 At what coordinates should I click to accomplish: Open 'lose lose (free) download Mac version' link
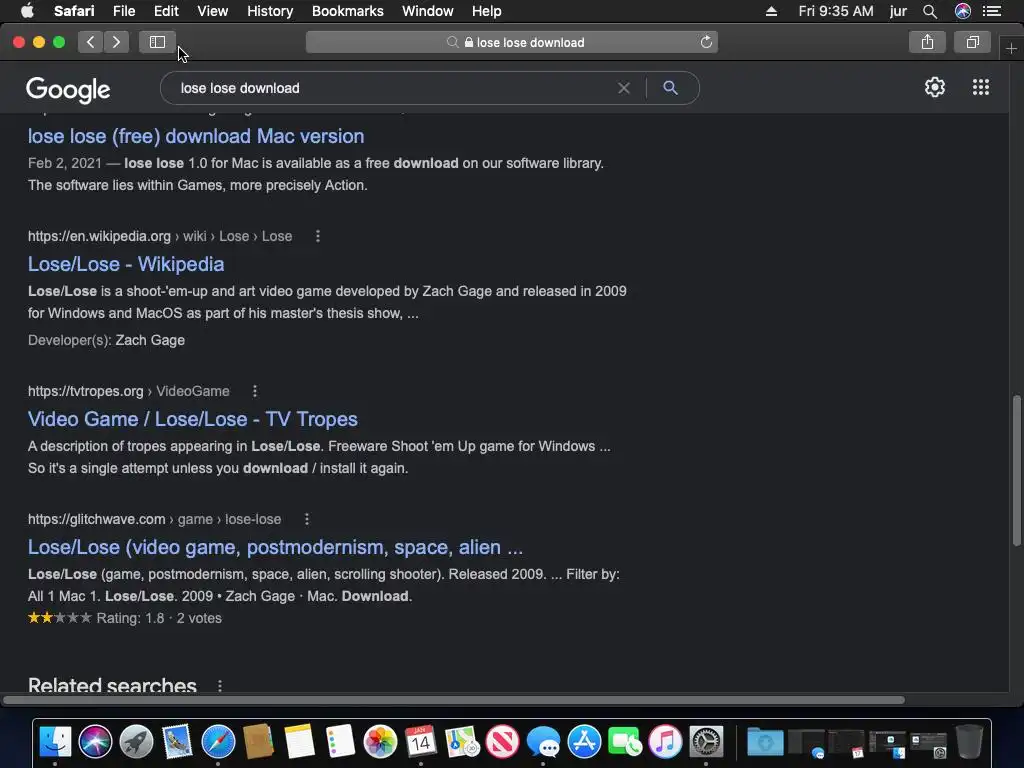(x=196, y=136)
